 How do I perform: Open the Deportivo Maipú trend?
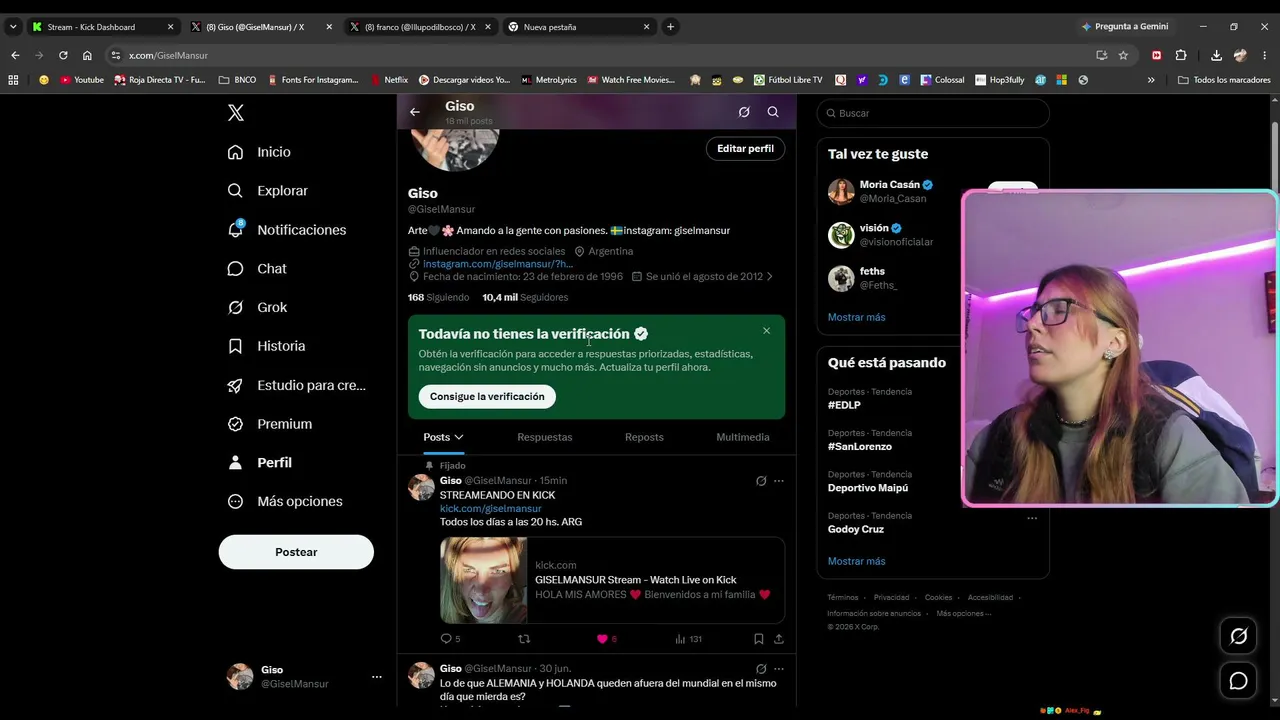pos(868,488)
